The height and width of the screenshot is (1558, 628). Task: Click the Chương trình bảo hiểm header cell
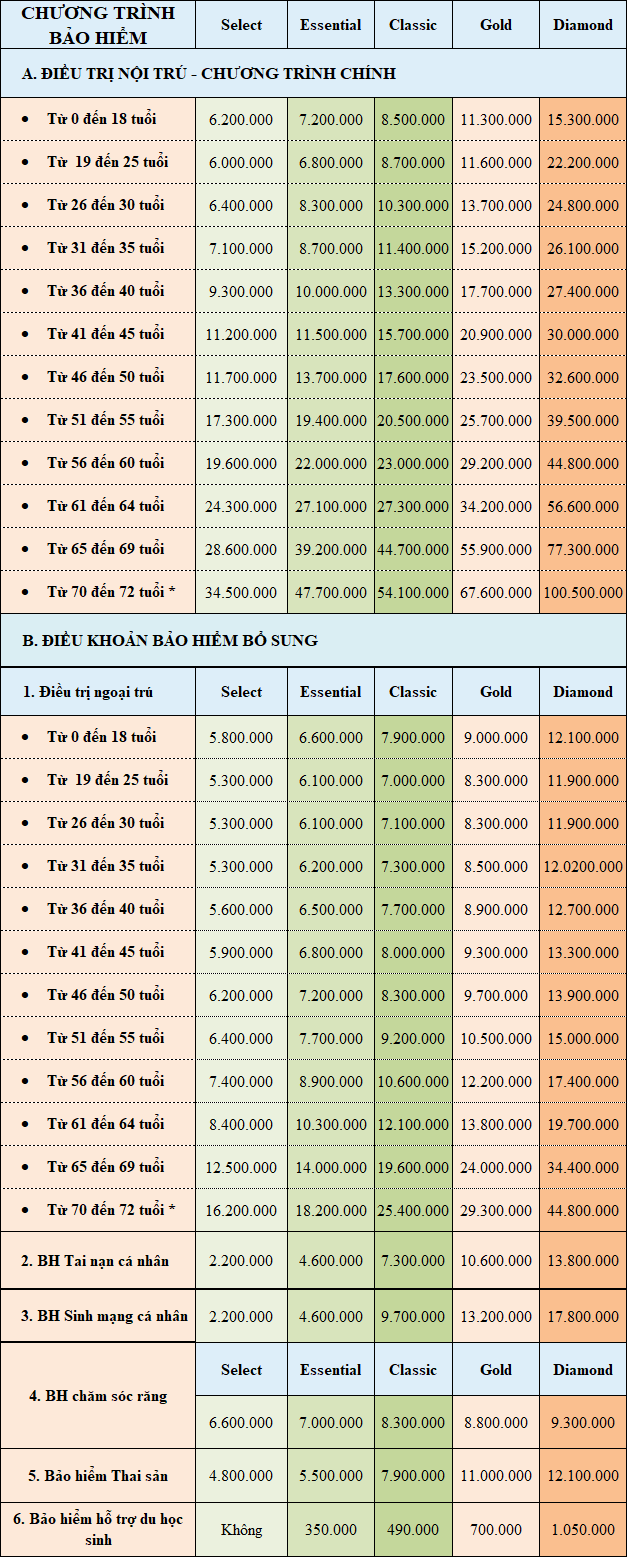98,25
